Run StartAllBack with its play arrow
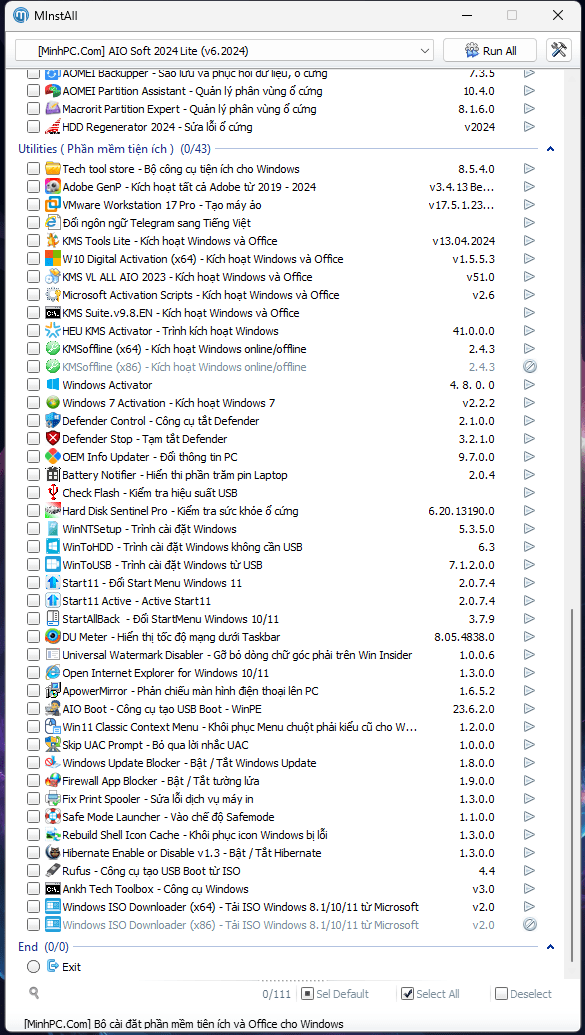 (529, 619)
